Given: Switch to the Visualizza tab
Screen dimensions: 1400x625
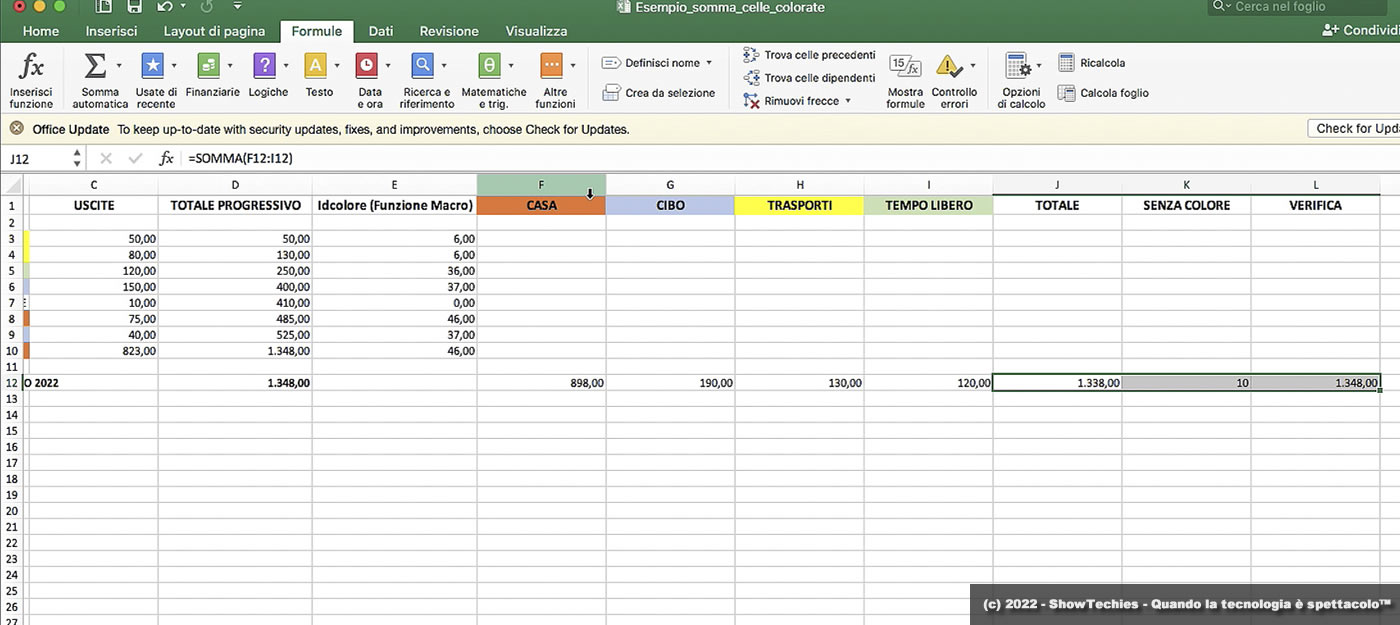Looking at the screenshot, I should coord(537,31).
